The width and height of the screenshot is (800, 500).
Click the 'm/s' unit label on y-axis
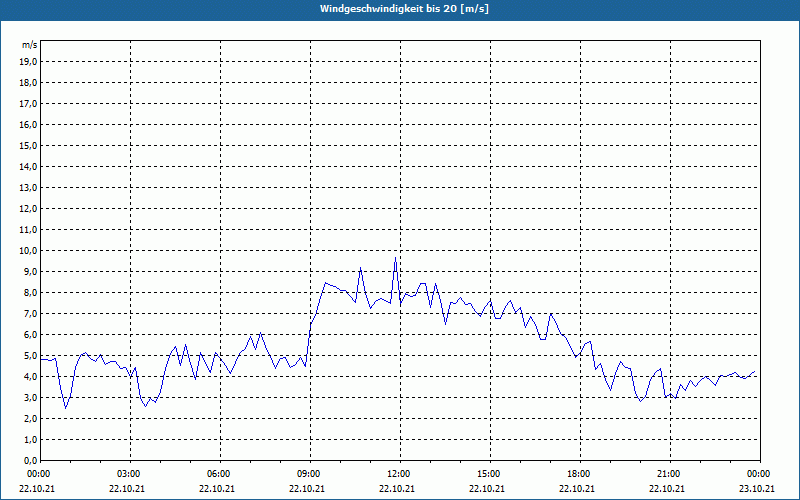pyautogui.click(x=30, y=45)
